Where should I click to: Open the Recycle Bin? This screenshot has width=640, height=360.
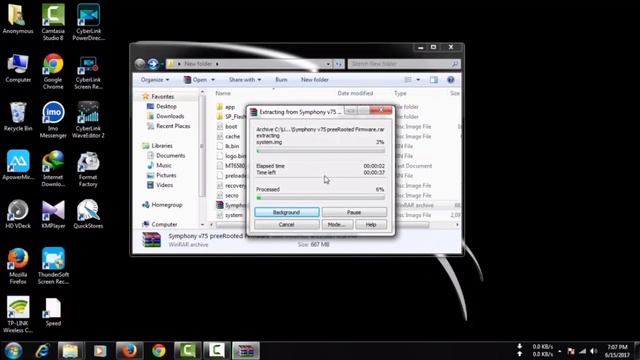18,117
